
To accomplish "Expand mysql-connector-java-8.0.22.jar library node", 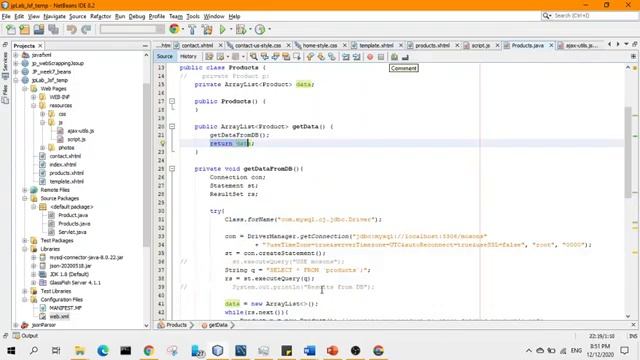I will 33,257.
